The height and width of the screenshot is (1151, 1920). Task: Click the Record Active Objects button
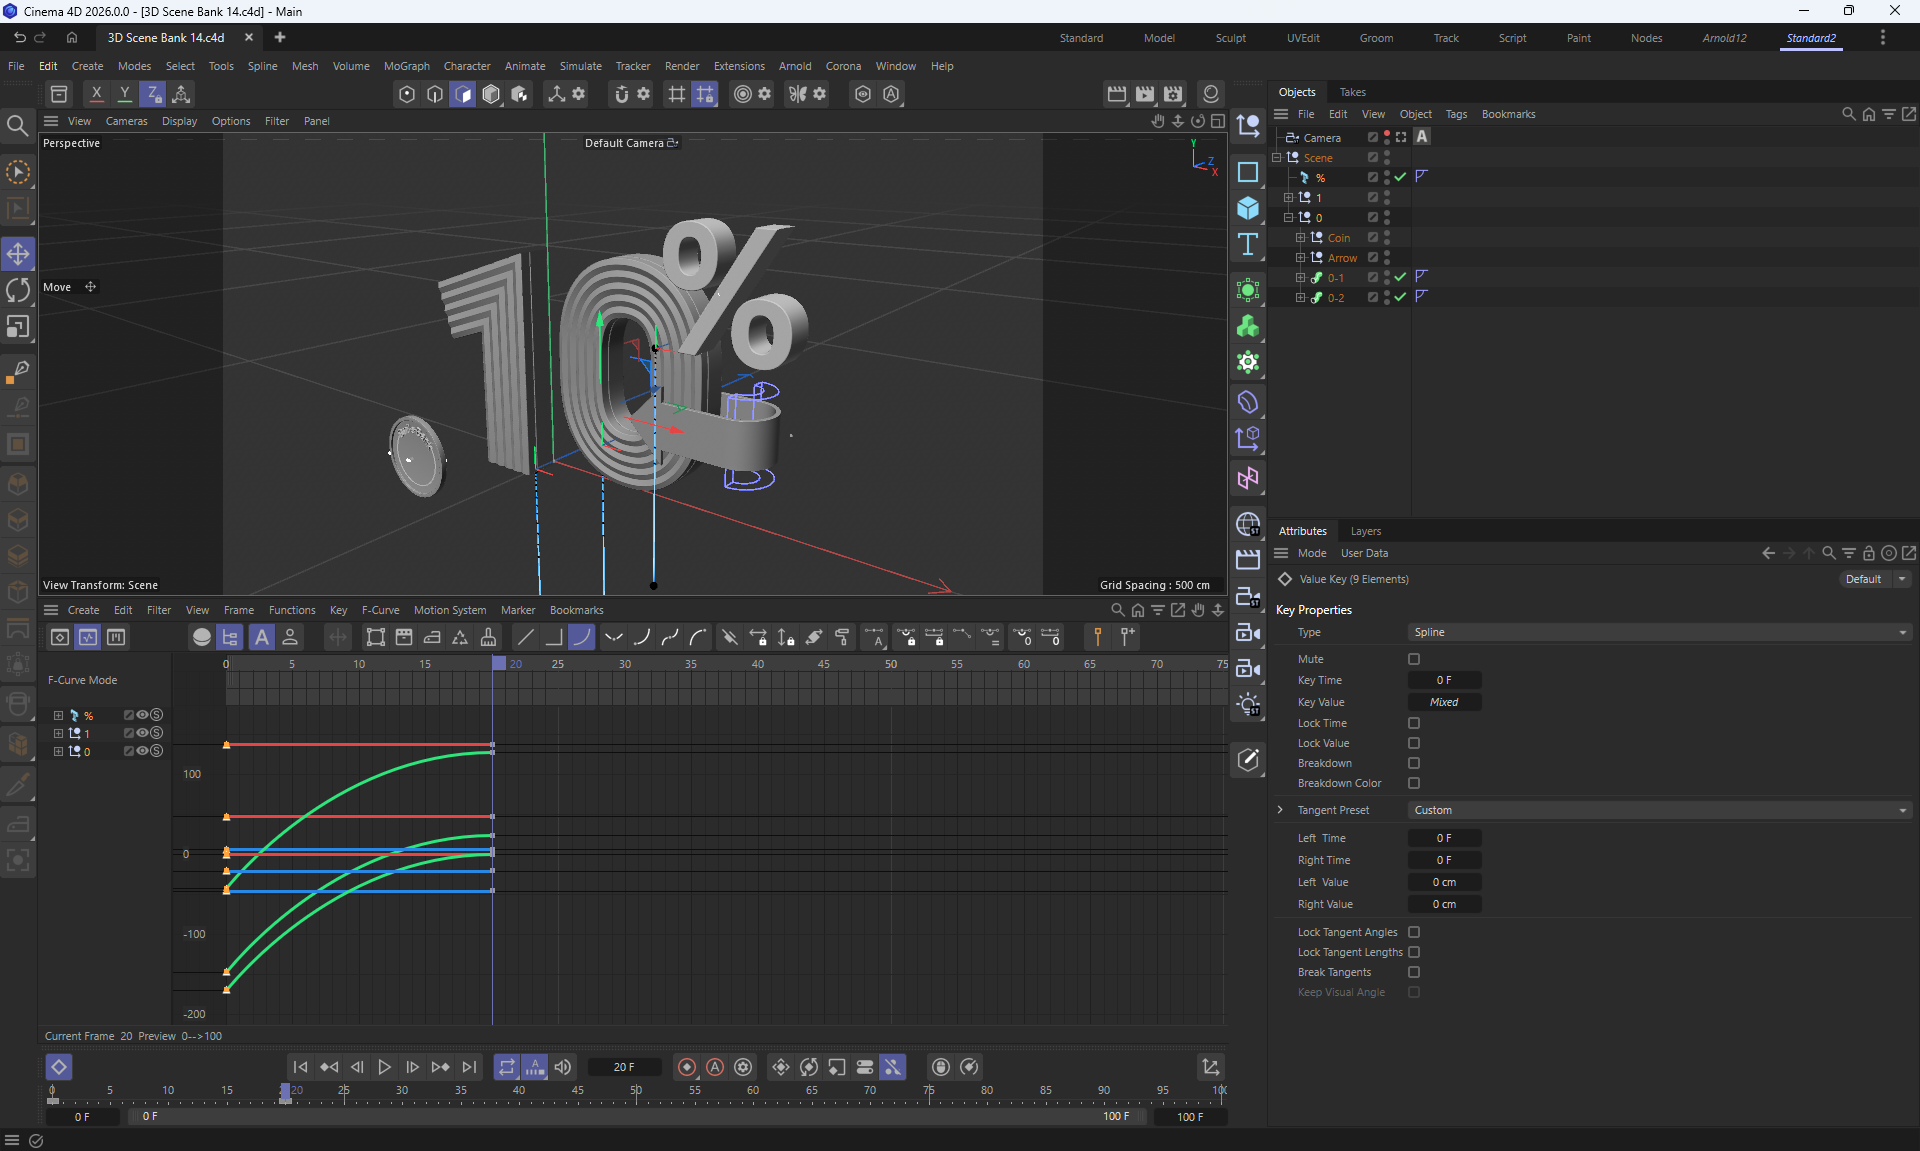point(686,1067)
